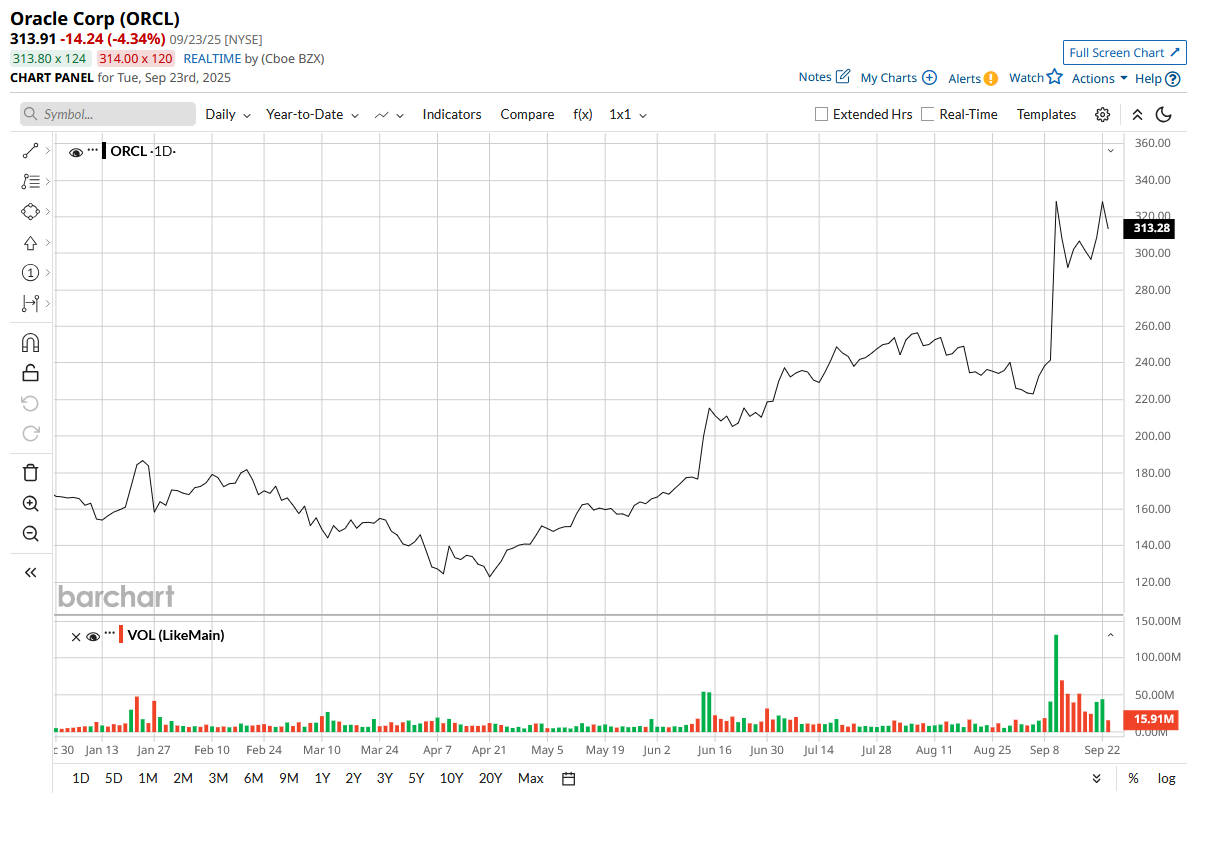Select the 1Y time range
Viewport: 1230px width, 841px height.
(322, 778)
